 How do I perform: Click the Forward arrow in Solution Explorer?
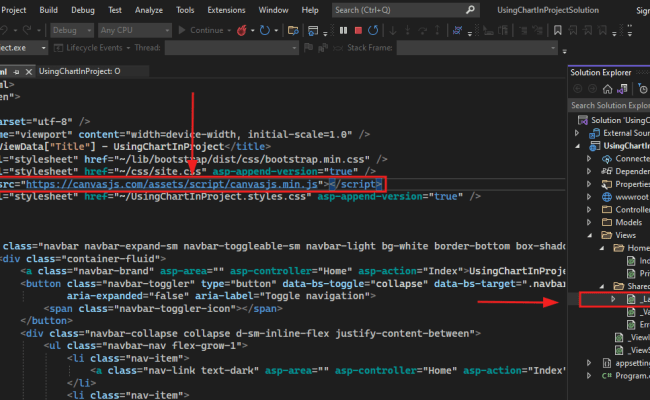tap(592, 89)
